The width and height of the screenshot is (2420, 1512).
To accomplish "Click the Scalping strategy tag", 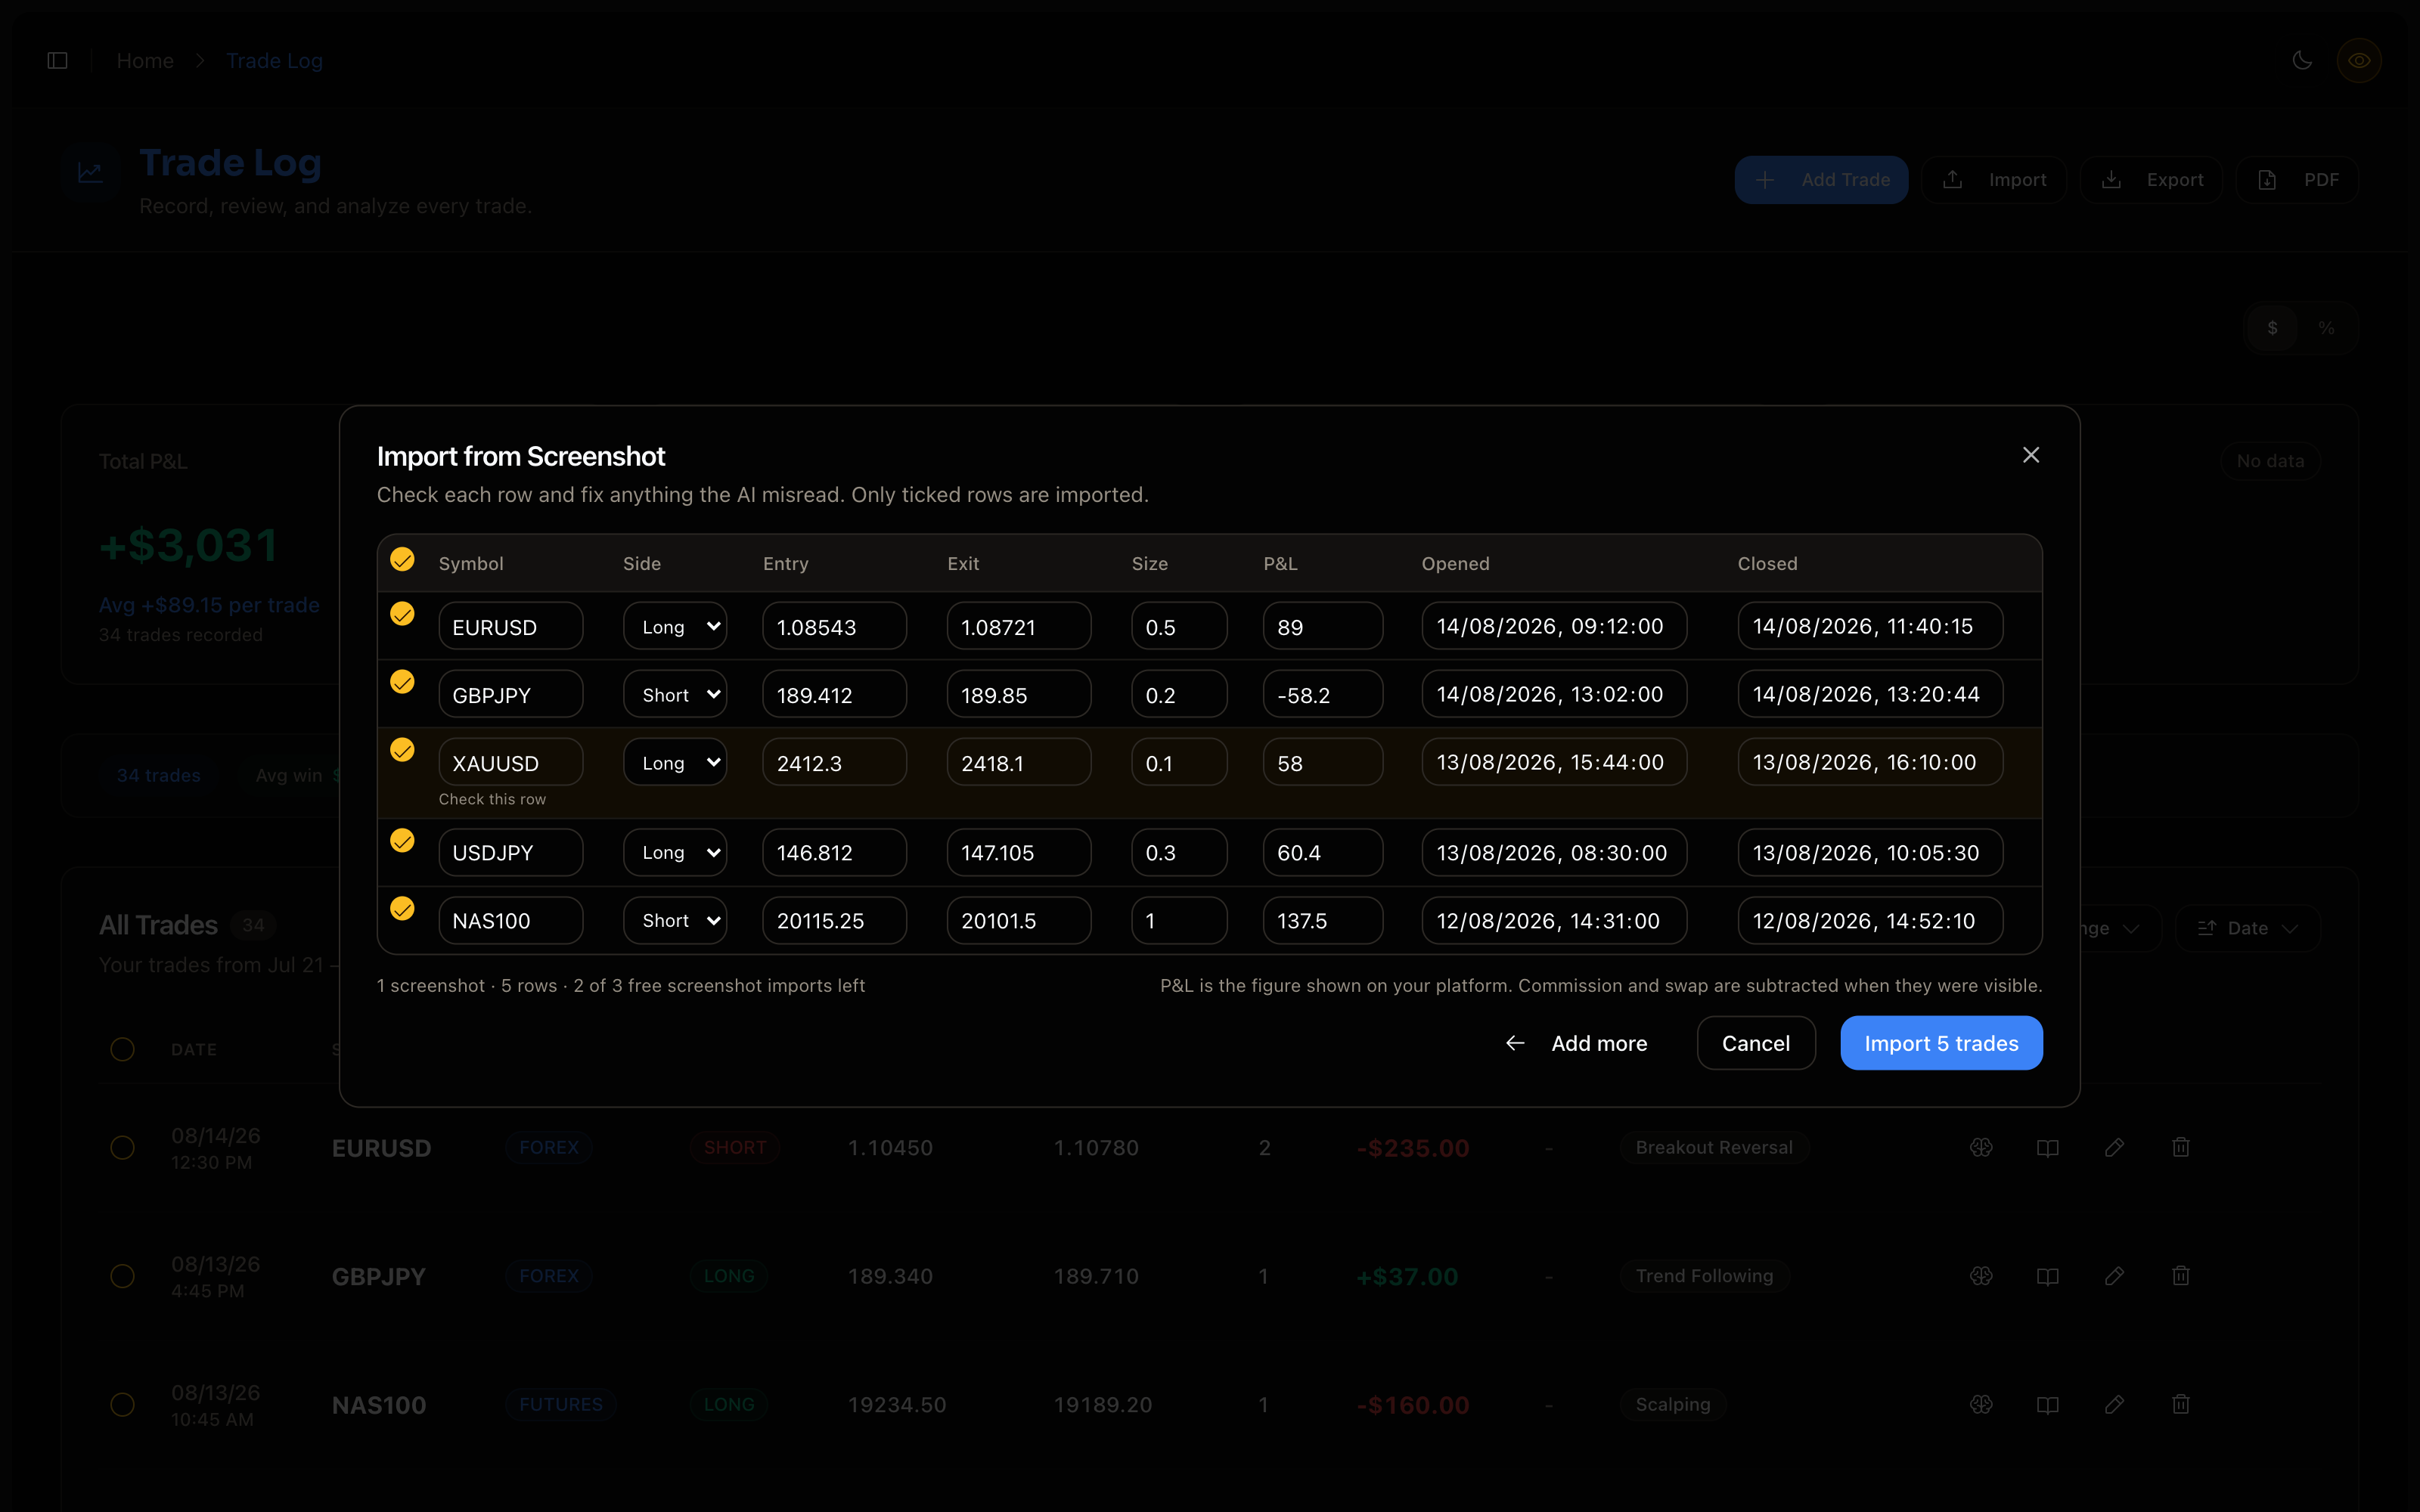I will (x=1672, y=1404).
